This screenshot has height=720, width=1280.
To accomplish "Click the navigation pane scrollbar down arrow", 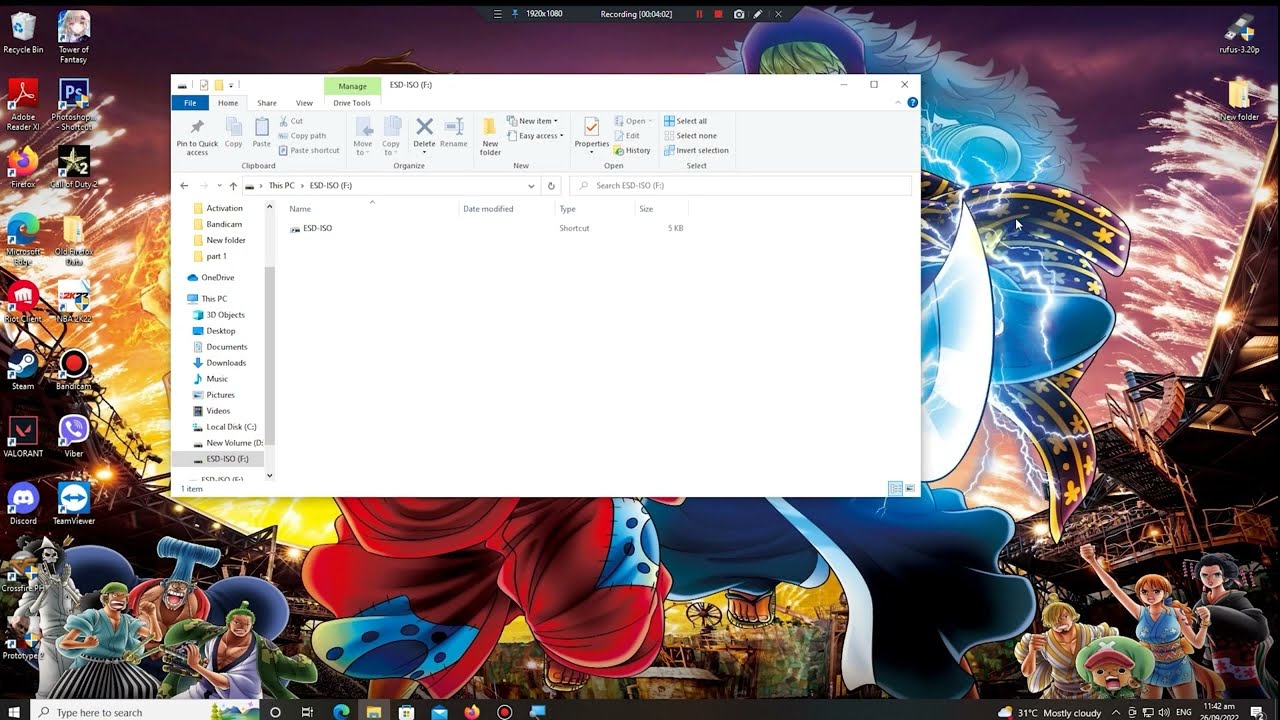I will (269, 476).
